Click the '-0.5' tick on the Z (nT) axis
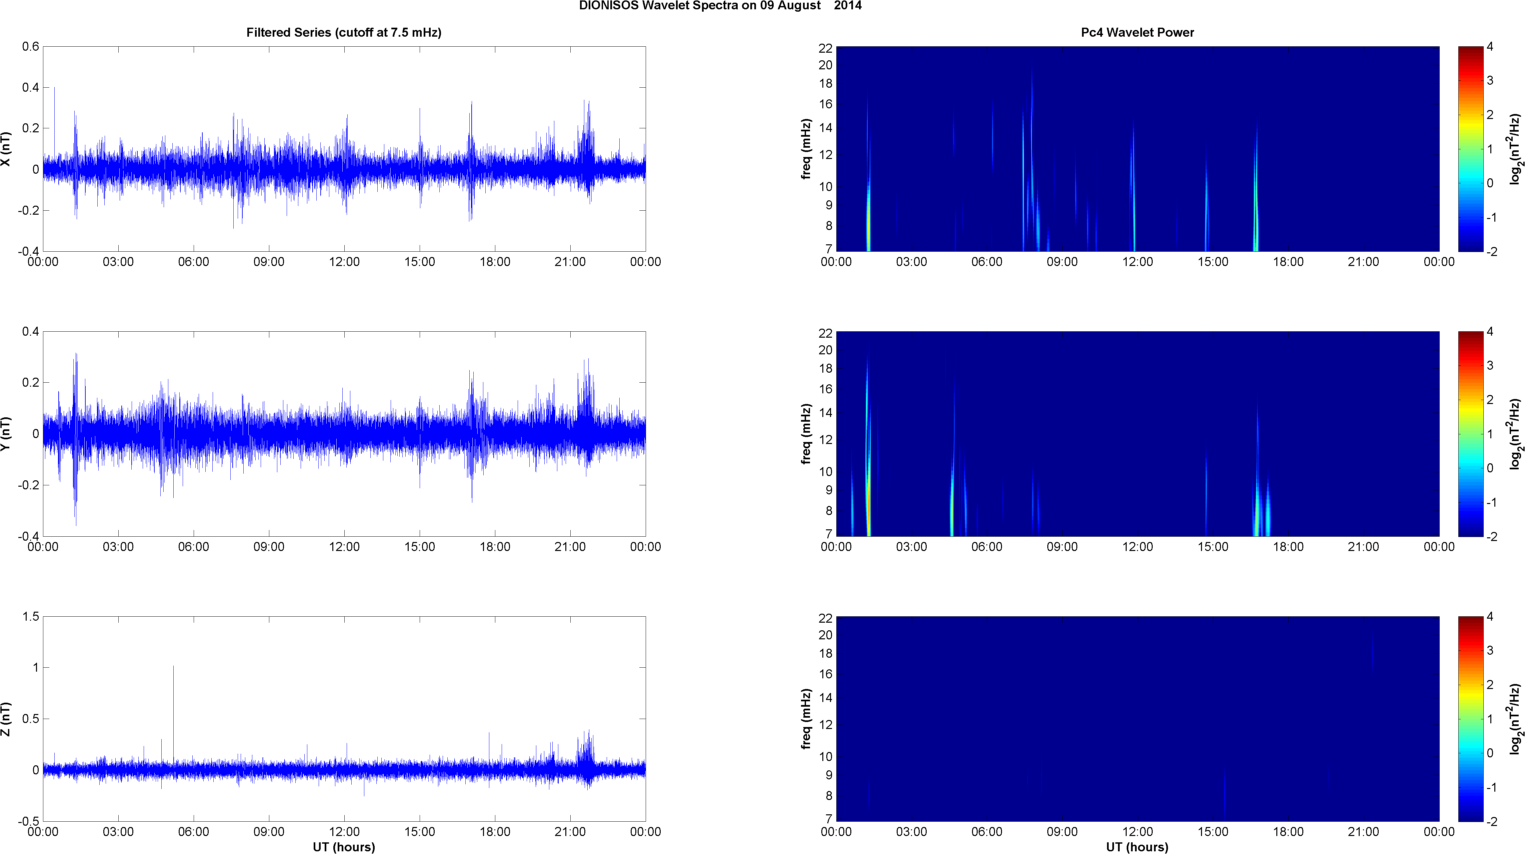Image resolution: width=1525 pixels, height=854 pixels. [28, 822]
